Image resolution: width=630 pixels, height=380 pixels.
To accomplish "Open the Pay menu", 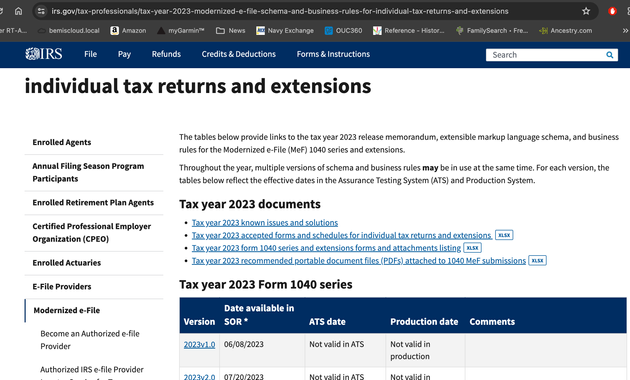I will (124, 54).
